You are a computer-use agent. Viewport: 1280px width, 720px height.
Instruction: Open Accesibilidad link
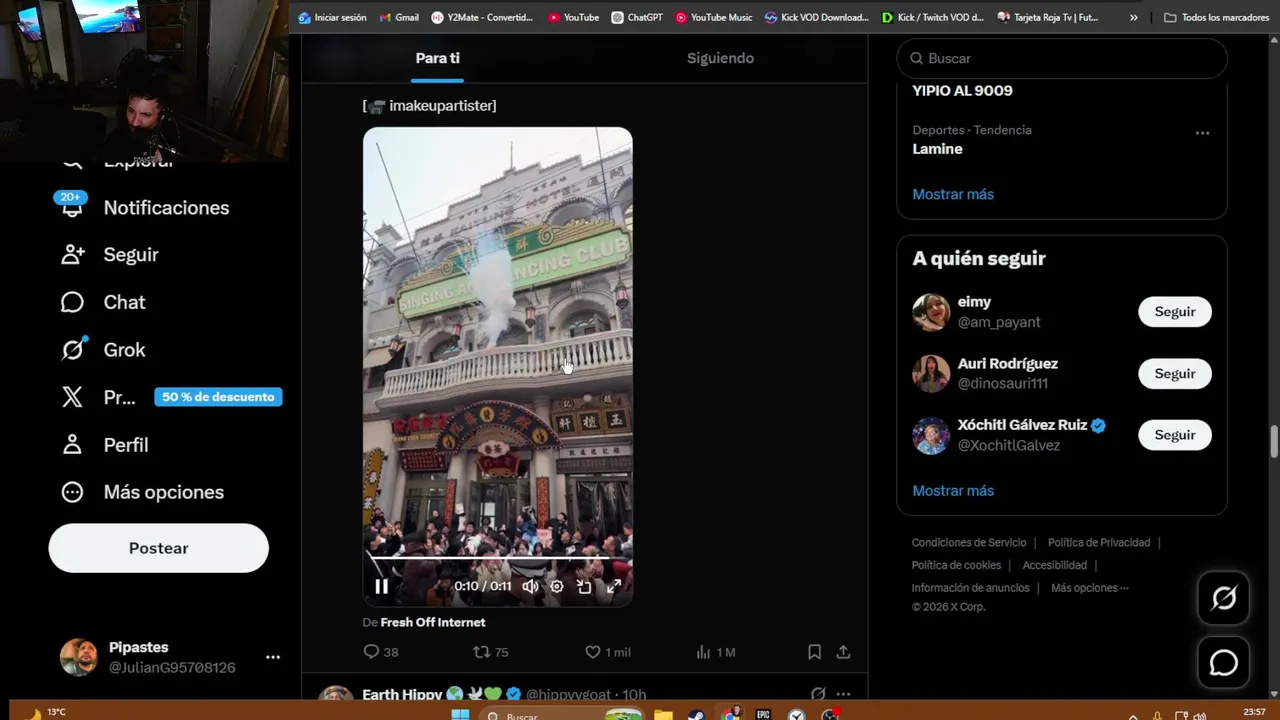tap(1054, 566)
